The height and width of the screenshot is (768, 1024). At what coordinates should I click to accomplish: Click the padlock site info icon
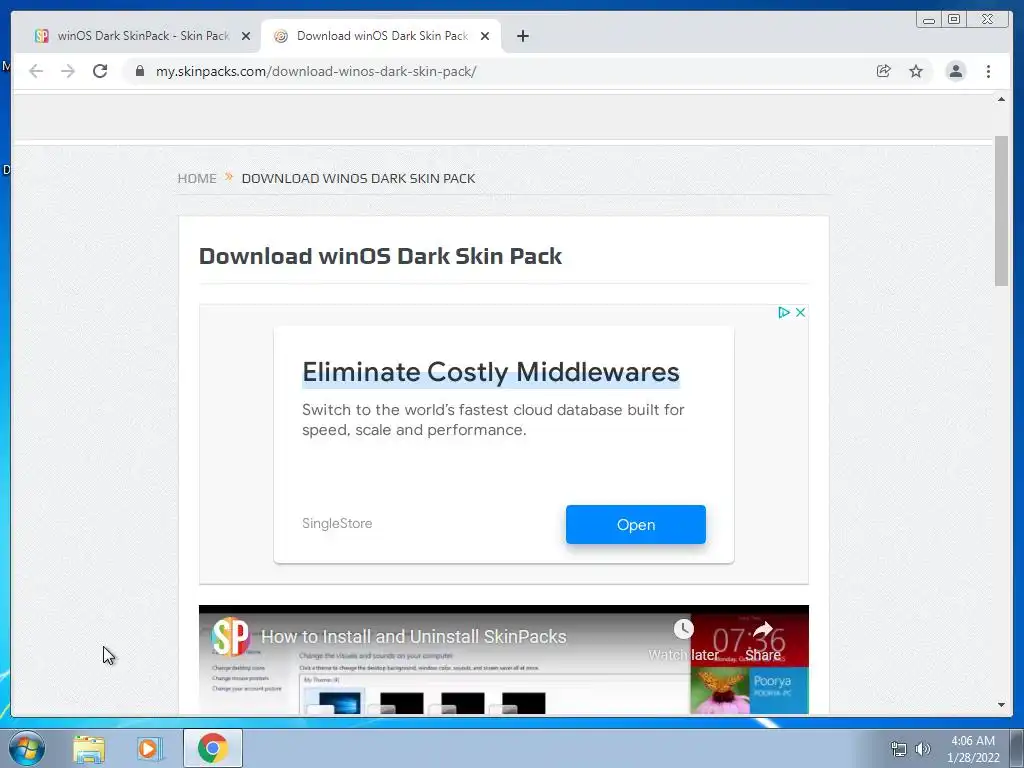tap(140, 71)
